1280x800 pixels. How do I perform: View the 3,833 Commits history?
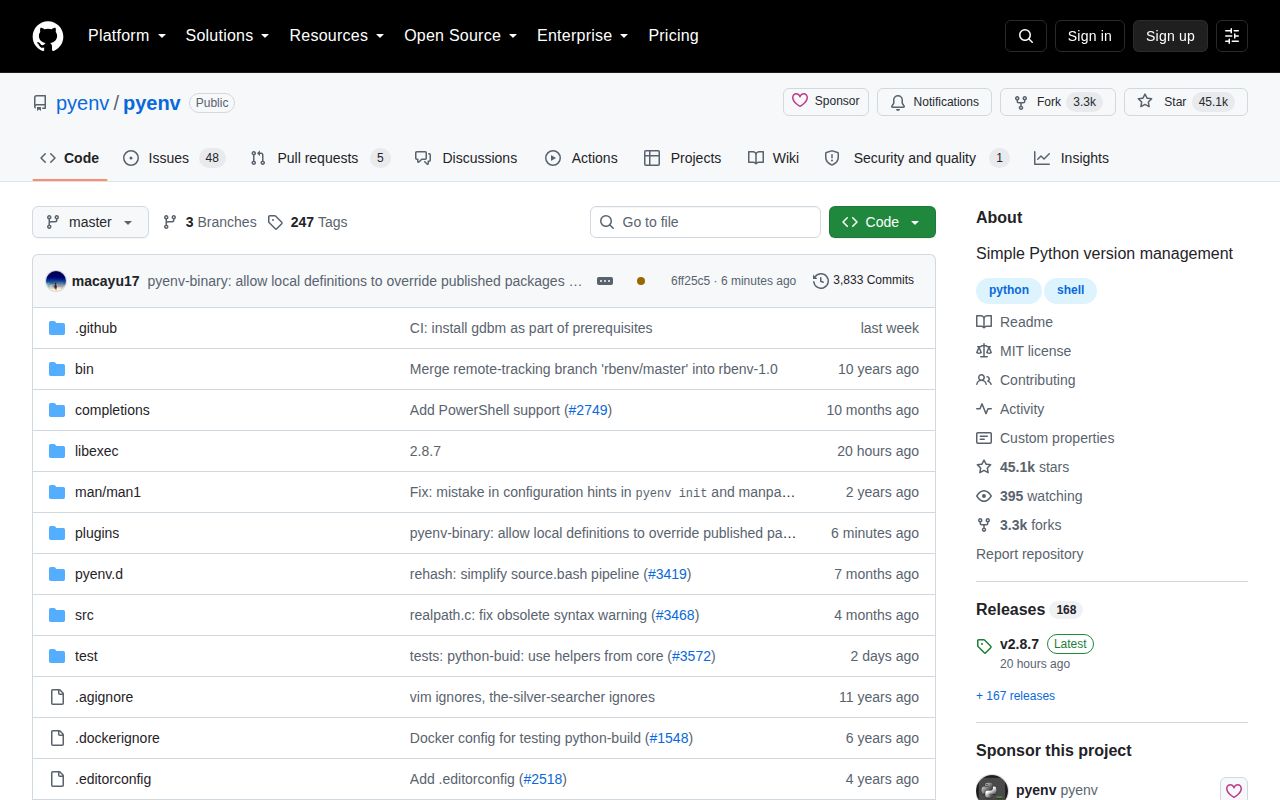click(864, 280)
